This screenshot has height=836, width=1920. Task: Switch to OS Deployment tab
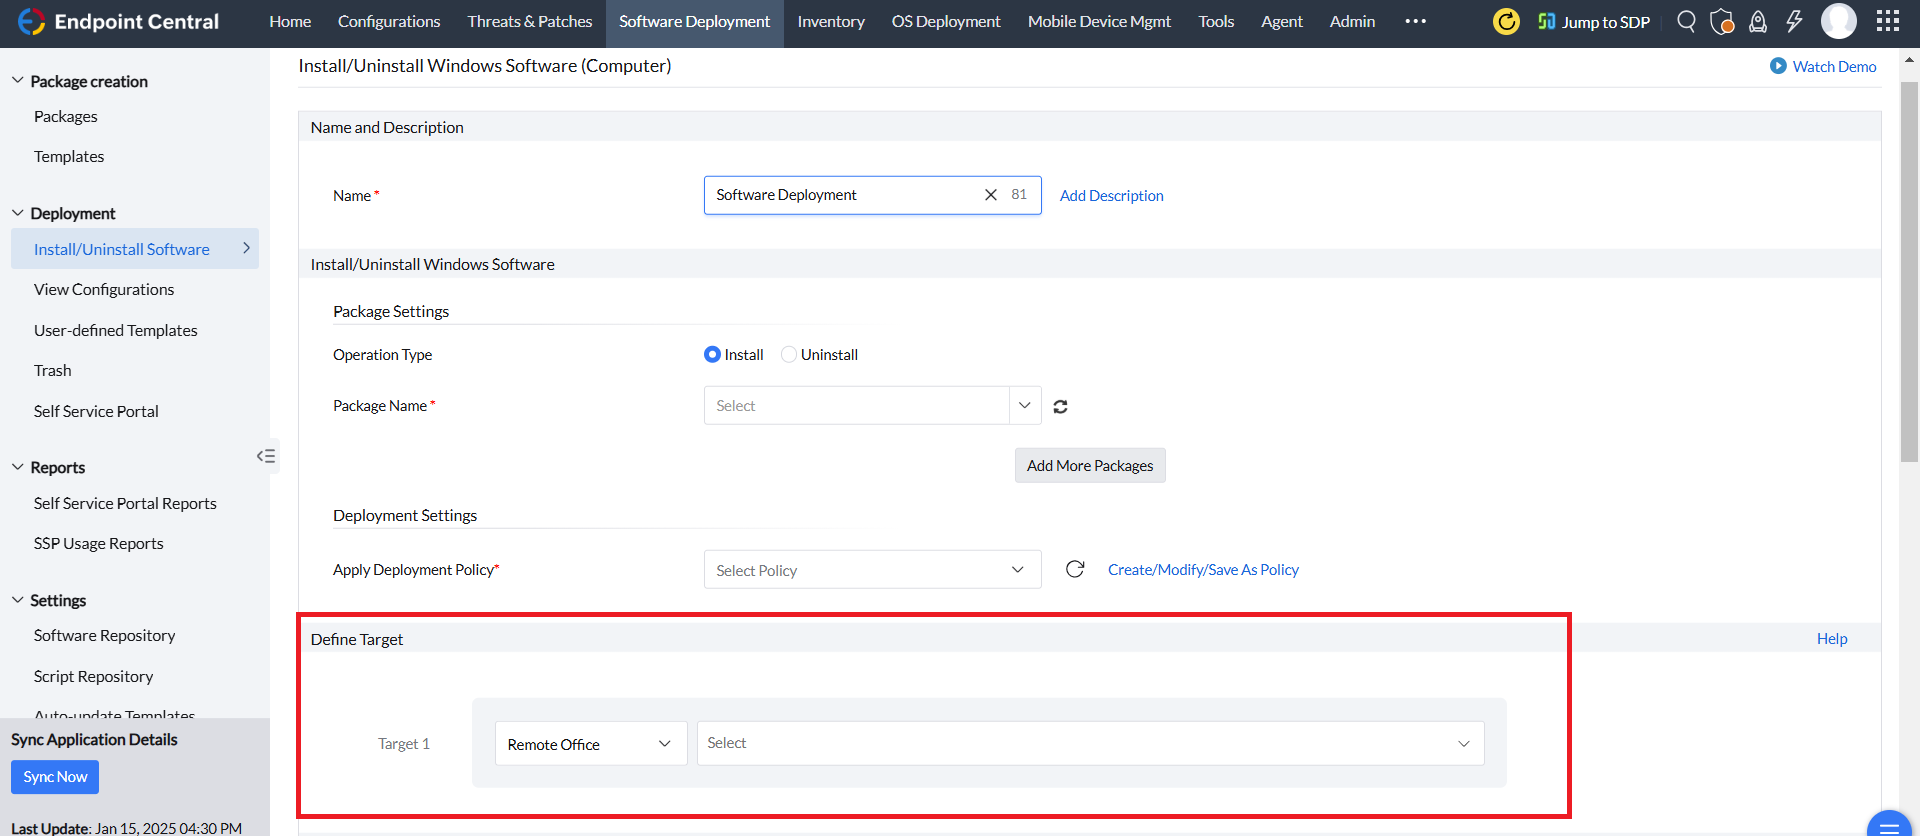point(946,22)
